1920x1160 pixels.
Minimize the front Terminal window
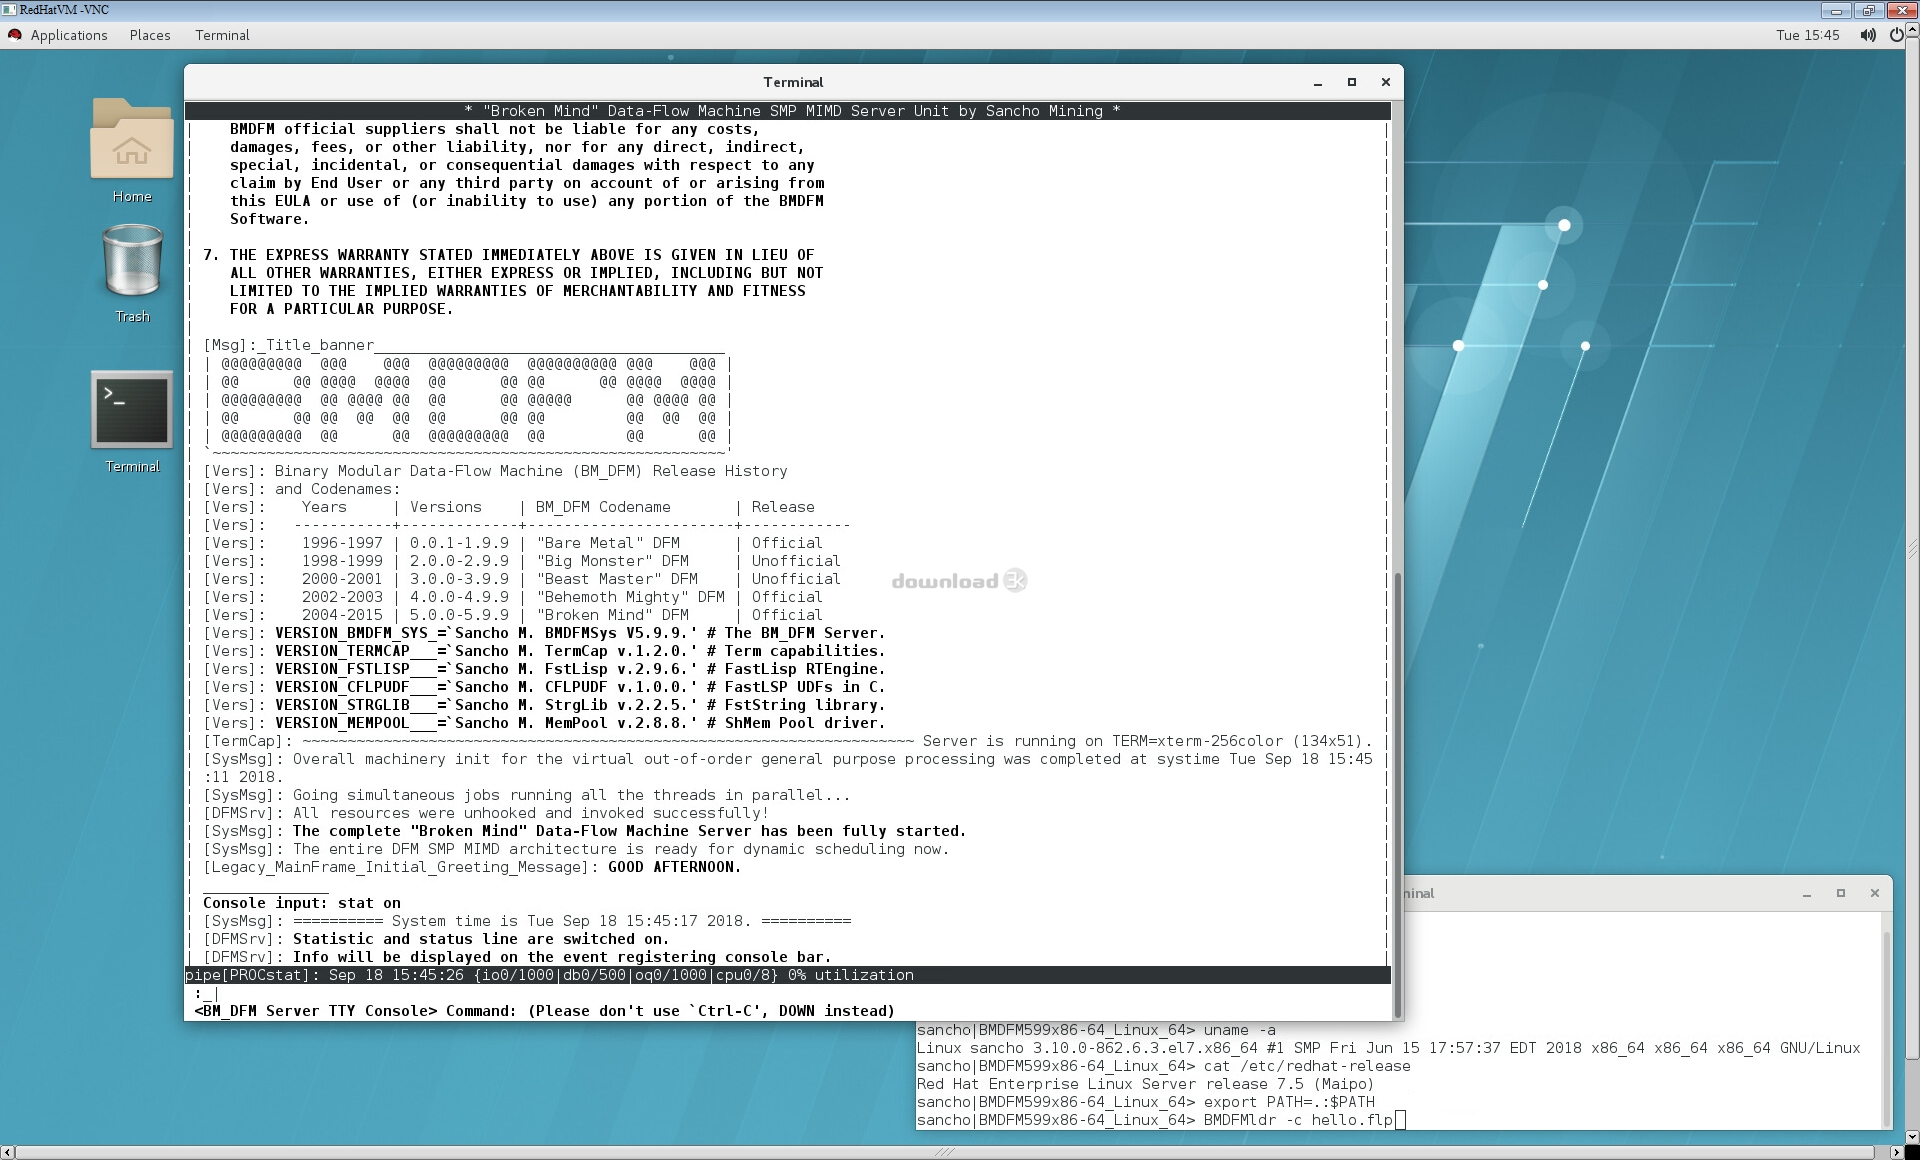click(1318, 83)
